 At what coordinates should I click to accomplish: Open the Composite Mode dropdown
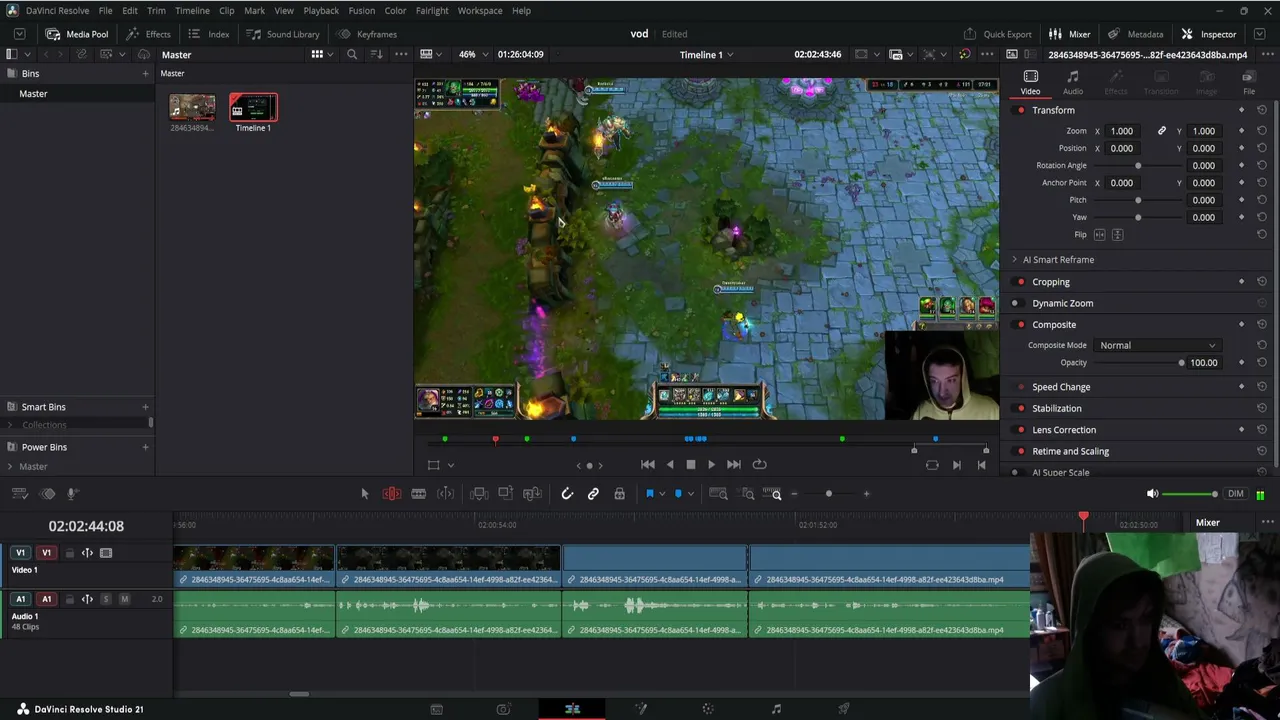tap(1157, 346)
